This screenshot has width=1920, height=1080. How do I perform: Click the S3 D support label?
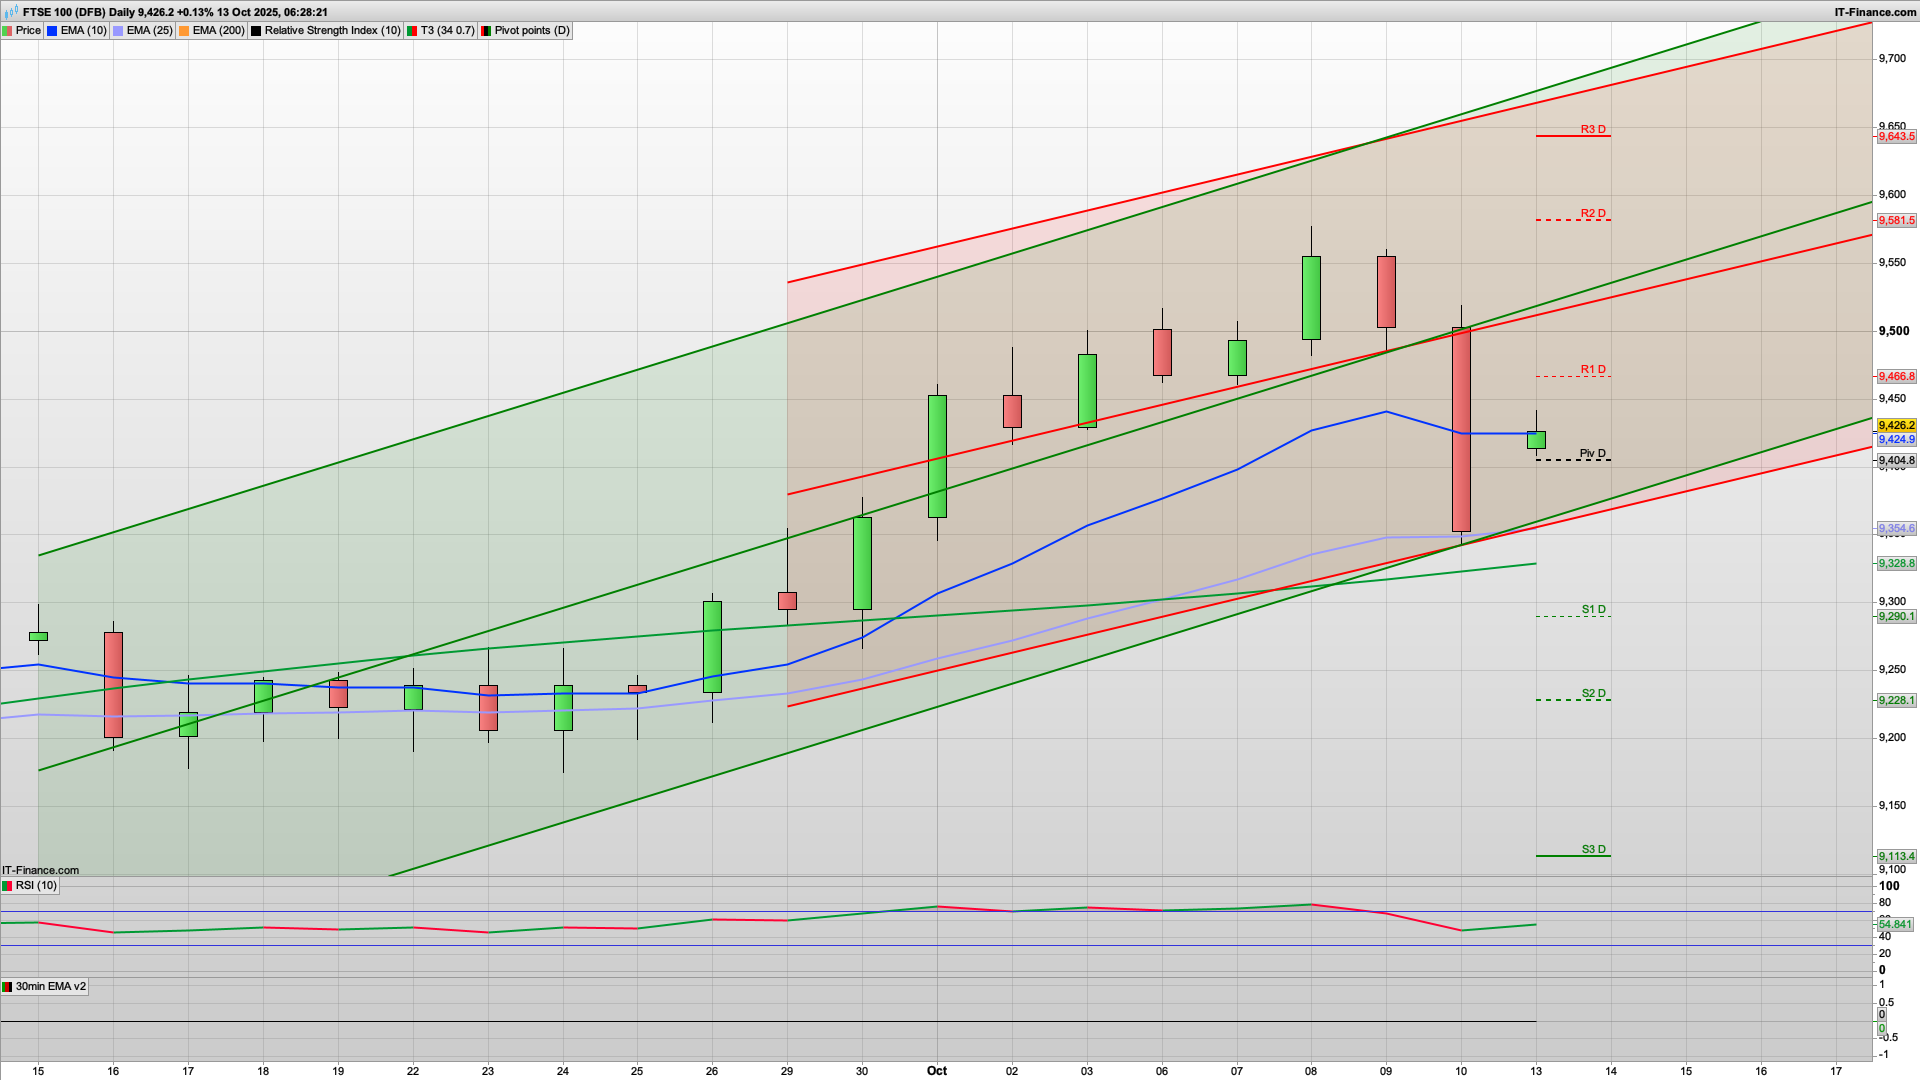[x=1593, y=850]
